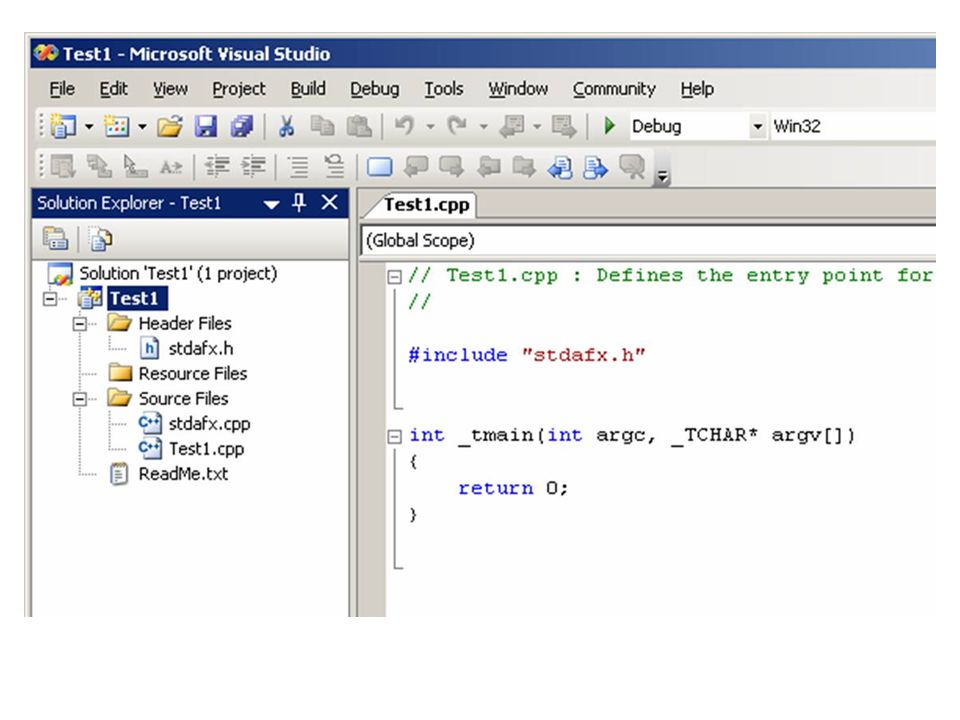
Task: Collapse the Header Files folder
Action: [80, 324]
